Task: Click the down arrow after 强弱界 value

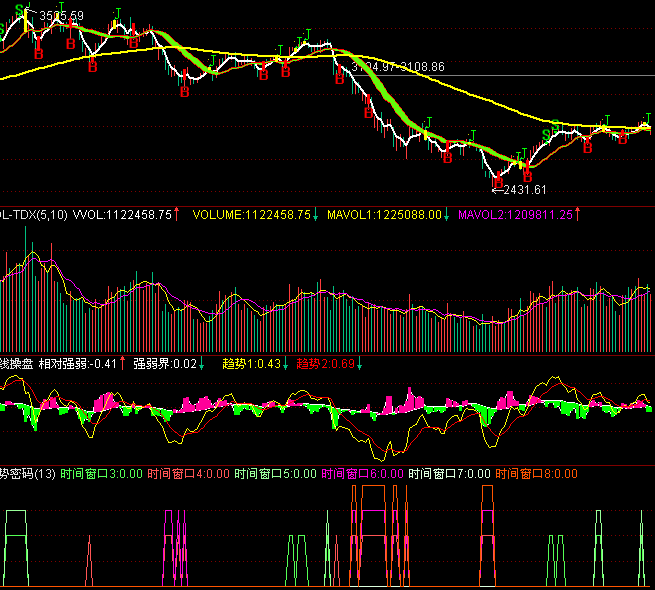Action: tap(202, 363)
